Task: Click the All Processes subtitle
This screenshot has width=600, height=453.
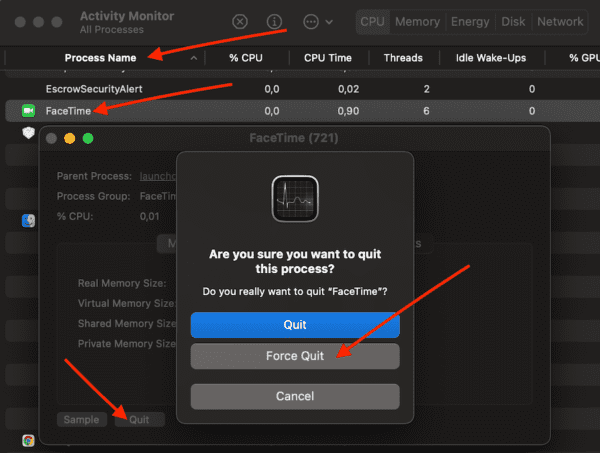Action: pos(112,30)
